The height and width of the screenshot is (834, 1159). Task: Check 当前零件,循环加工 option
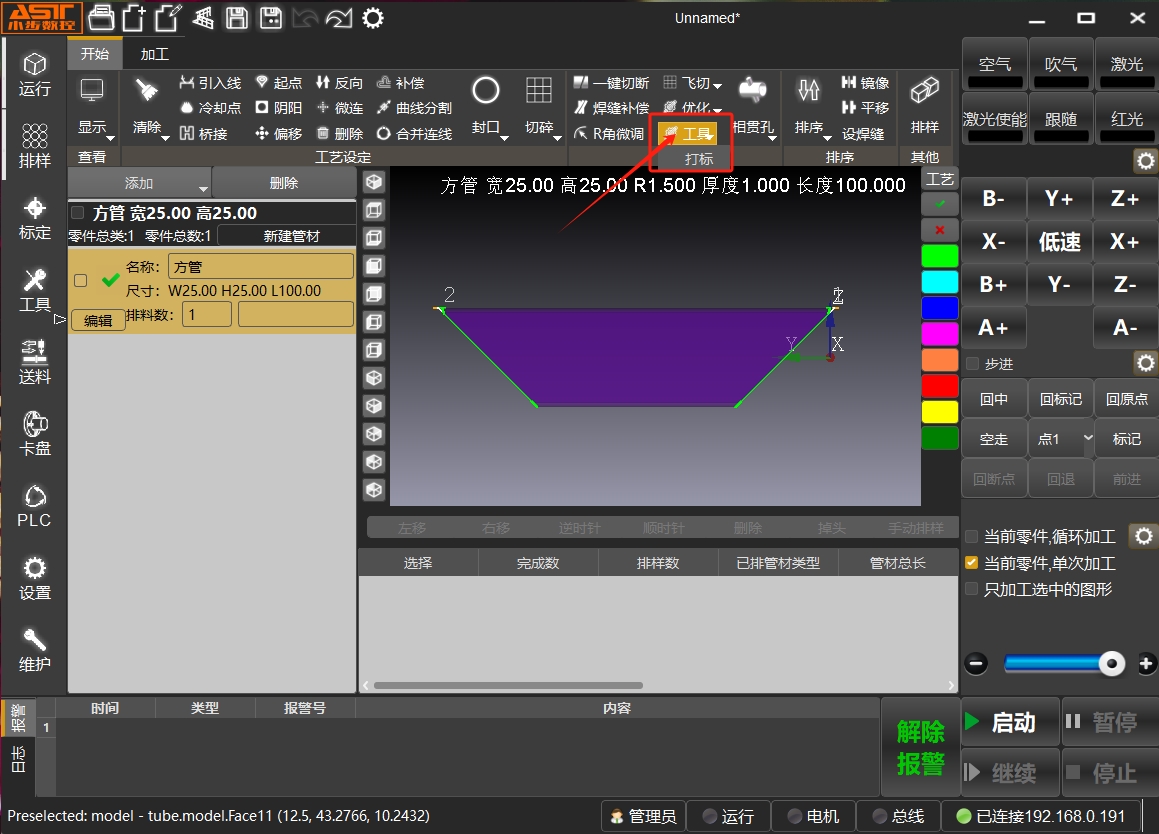(972, 537)
